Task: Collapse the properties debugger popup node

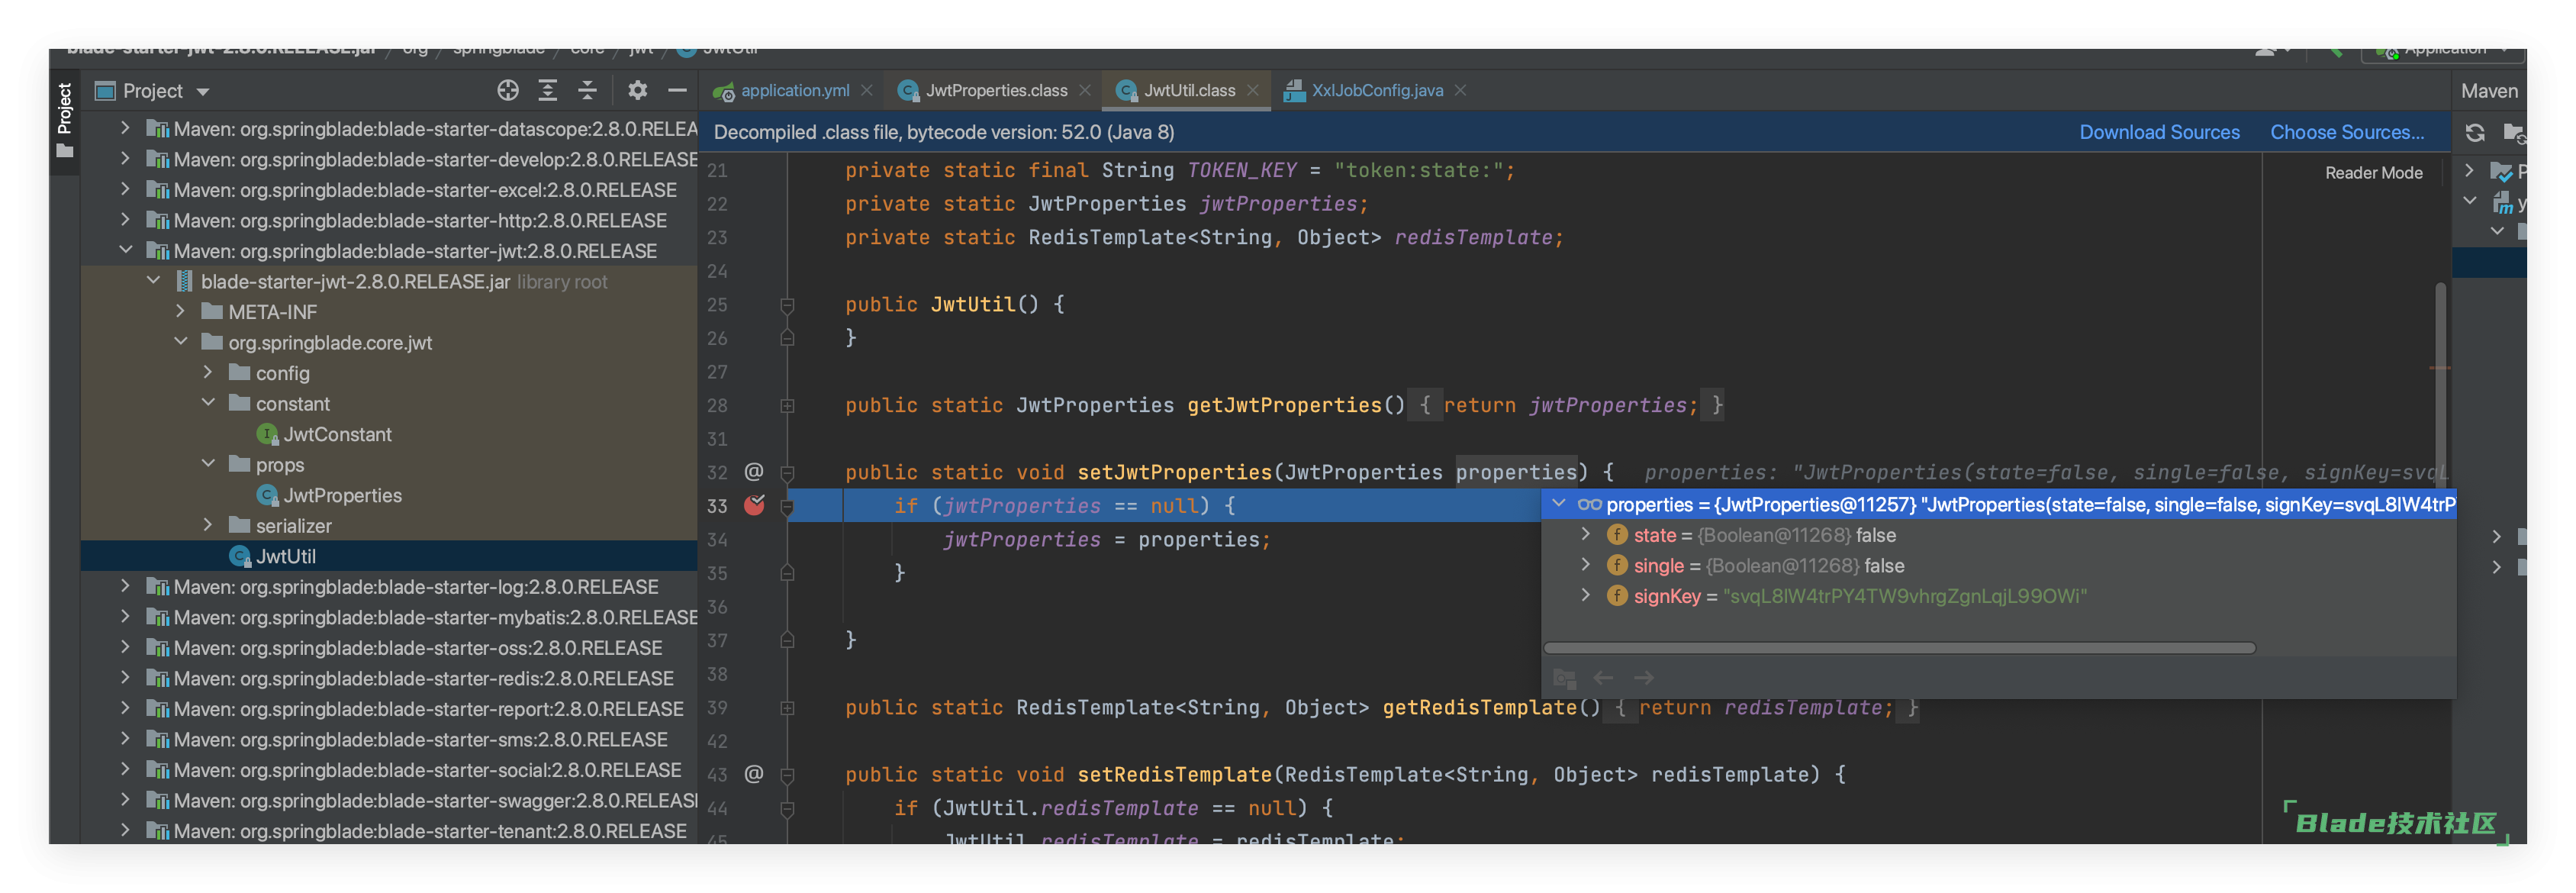Action: coord(1559,504)
